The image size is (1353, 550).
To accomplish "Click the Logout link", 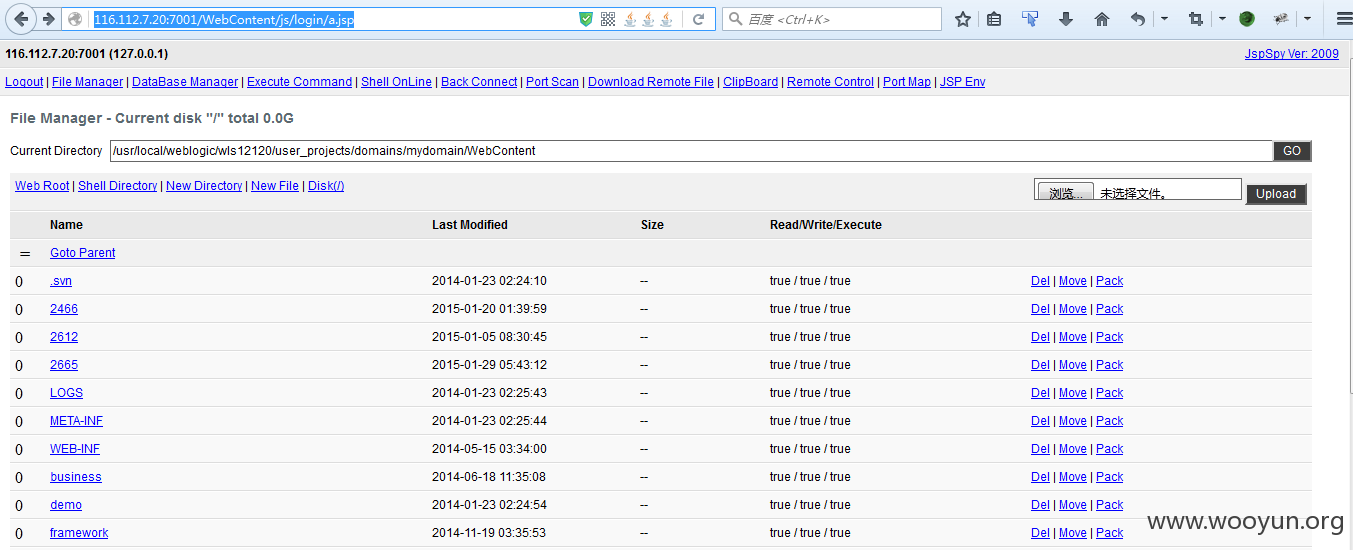I will coord(24,82).
